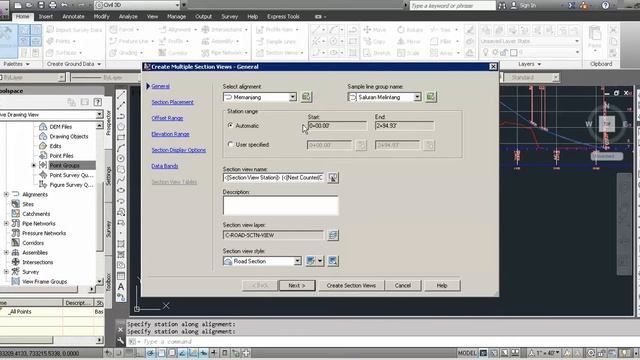640x360 pixels.
Task: Go to the Offset Range page link
Action: click(167, 118)
